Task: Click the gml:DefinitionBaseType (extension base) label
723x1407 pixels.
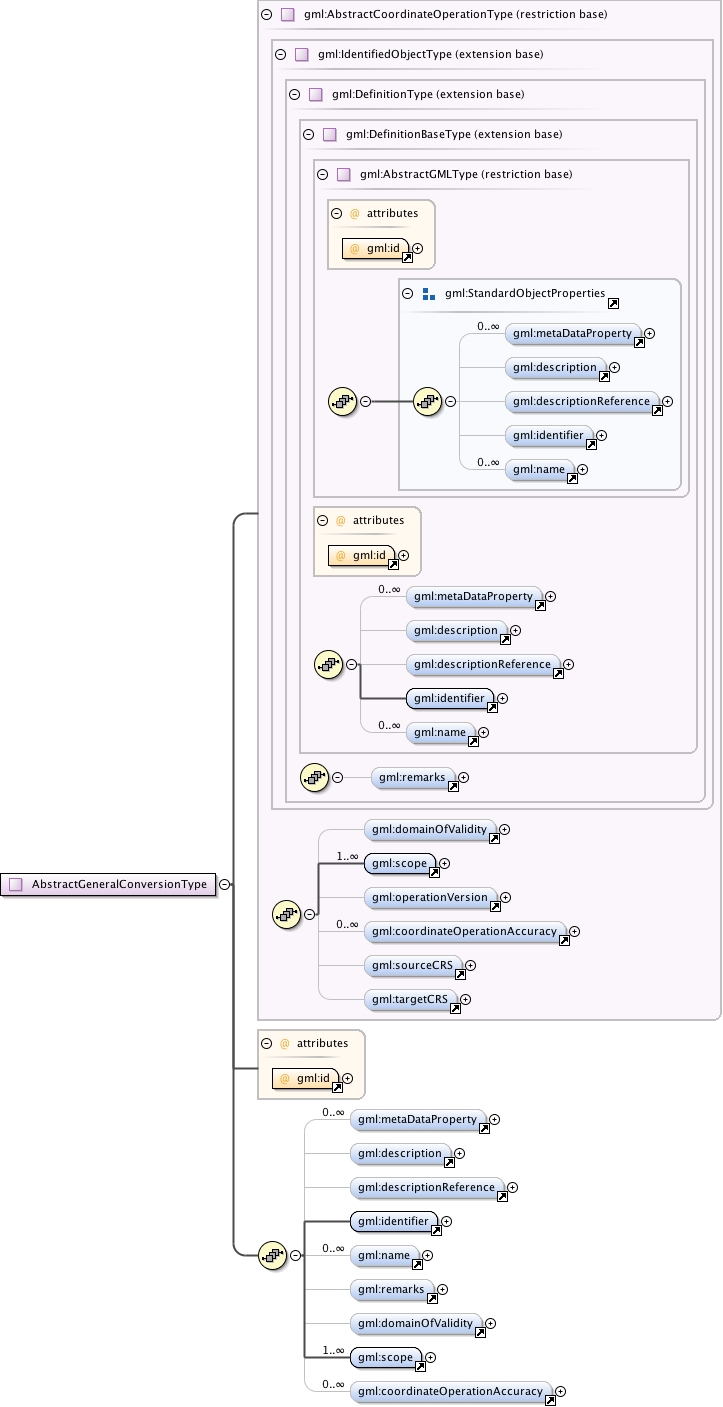Action: pyautogui.click(x=454, y=134)
